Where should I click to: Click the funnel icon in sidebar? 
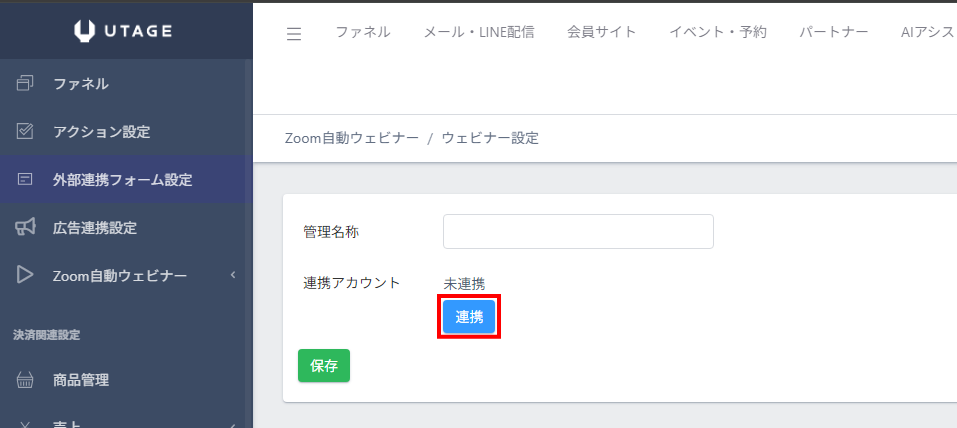[x=26, y=84]
